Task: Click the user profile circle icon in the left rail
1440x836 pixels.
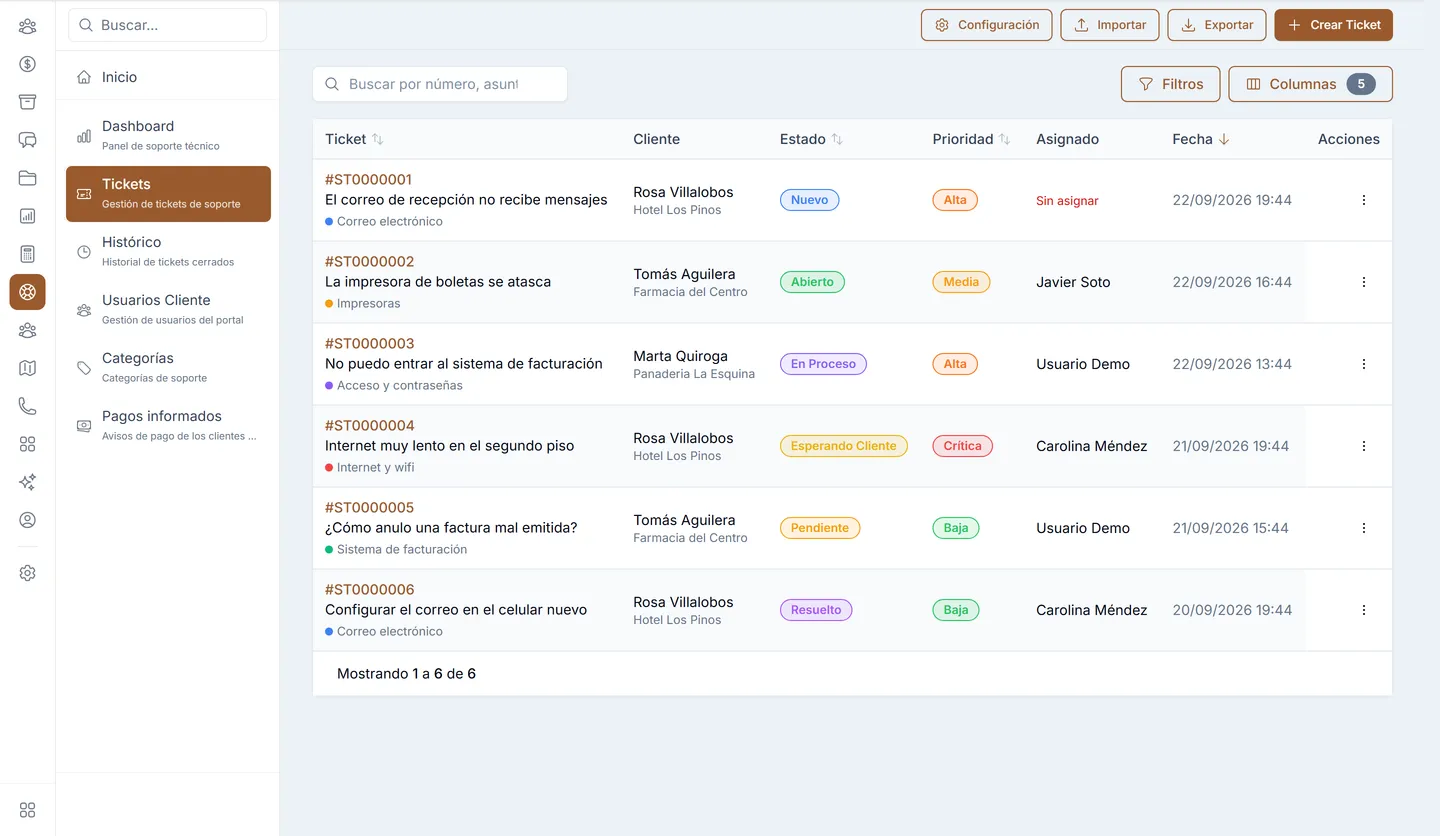Action: 27,520
